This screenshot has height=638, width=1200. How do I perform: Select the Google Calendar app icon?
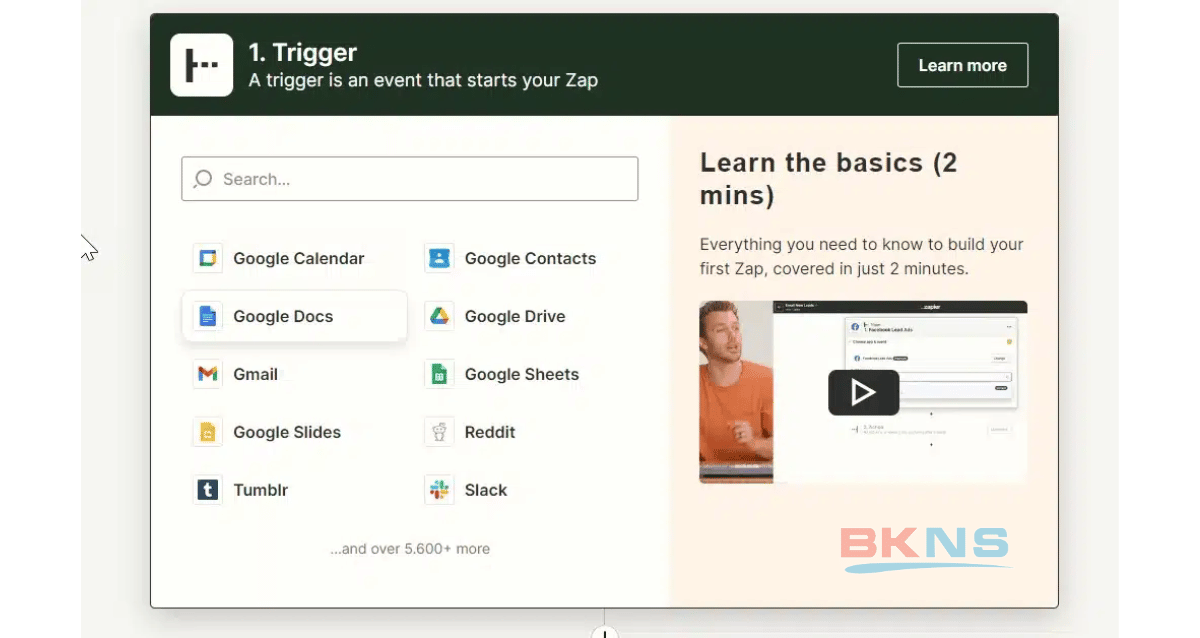pos(208,259)
